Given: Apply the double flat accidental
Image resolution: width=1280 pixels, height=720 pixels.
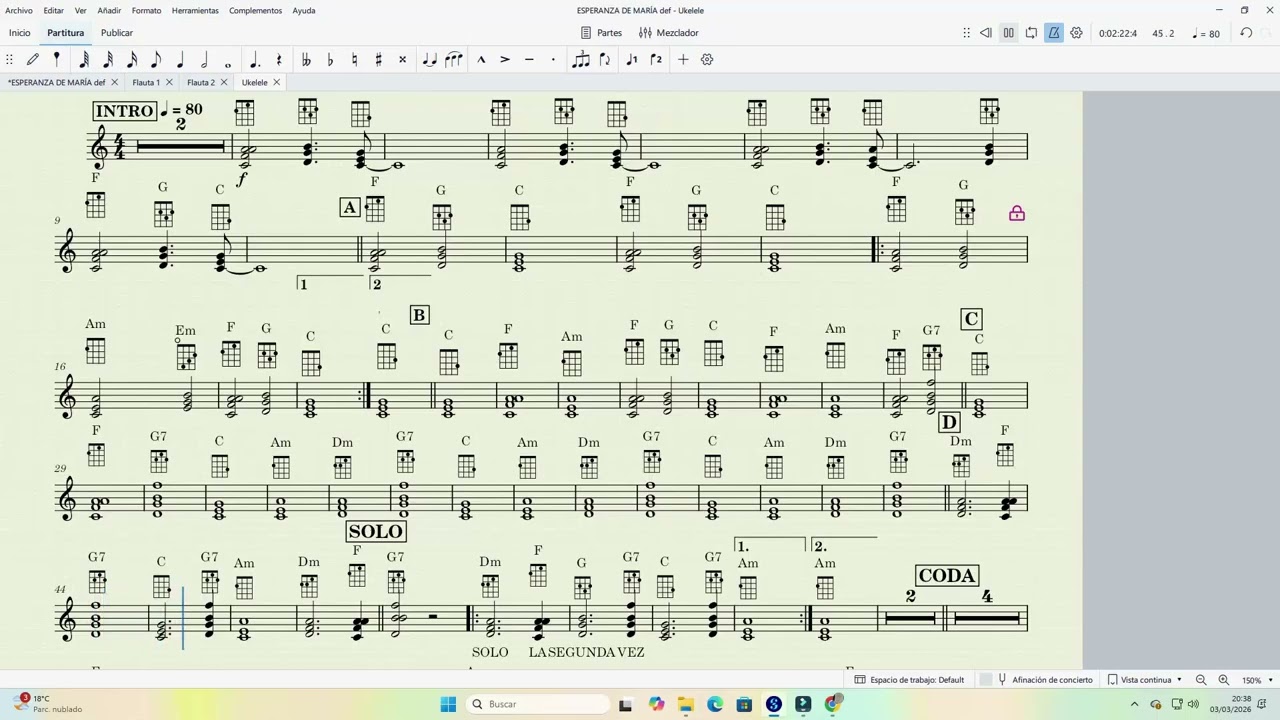Looking at the screenshot, I should (306, 60).
